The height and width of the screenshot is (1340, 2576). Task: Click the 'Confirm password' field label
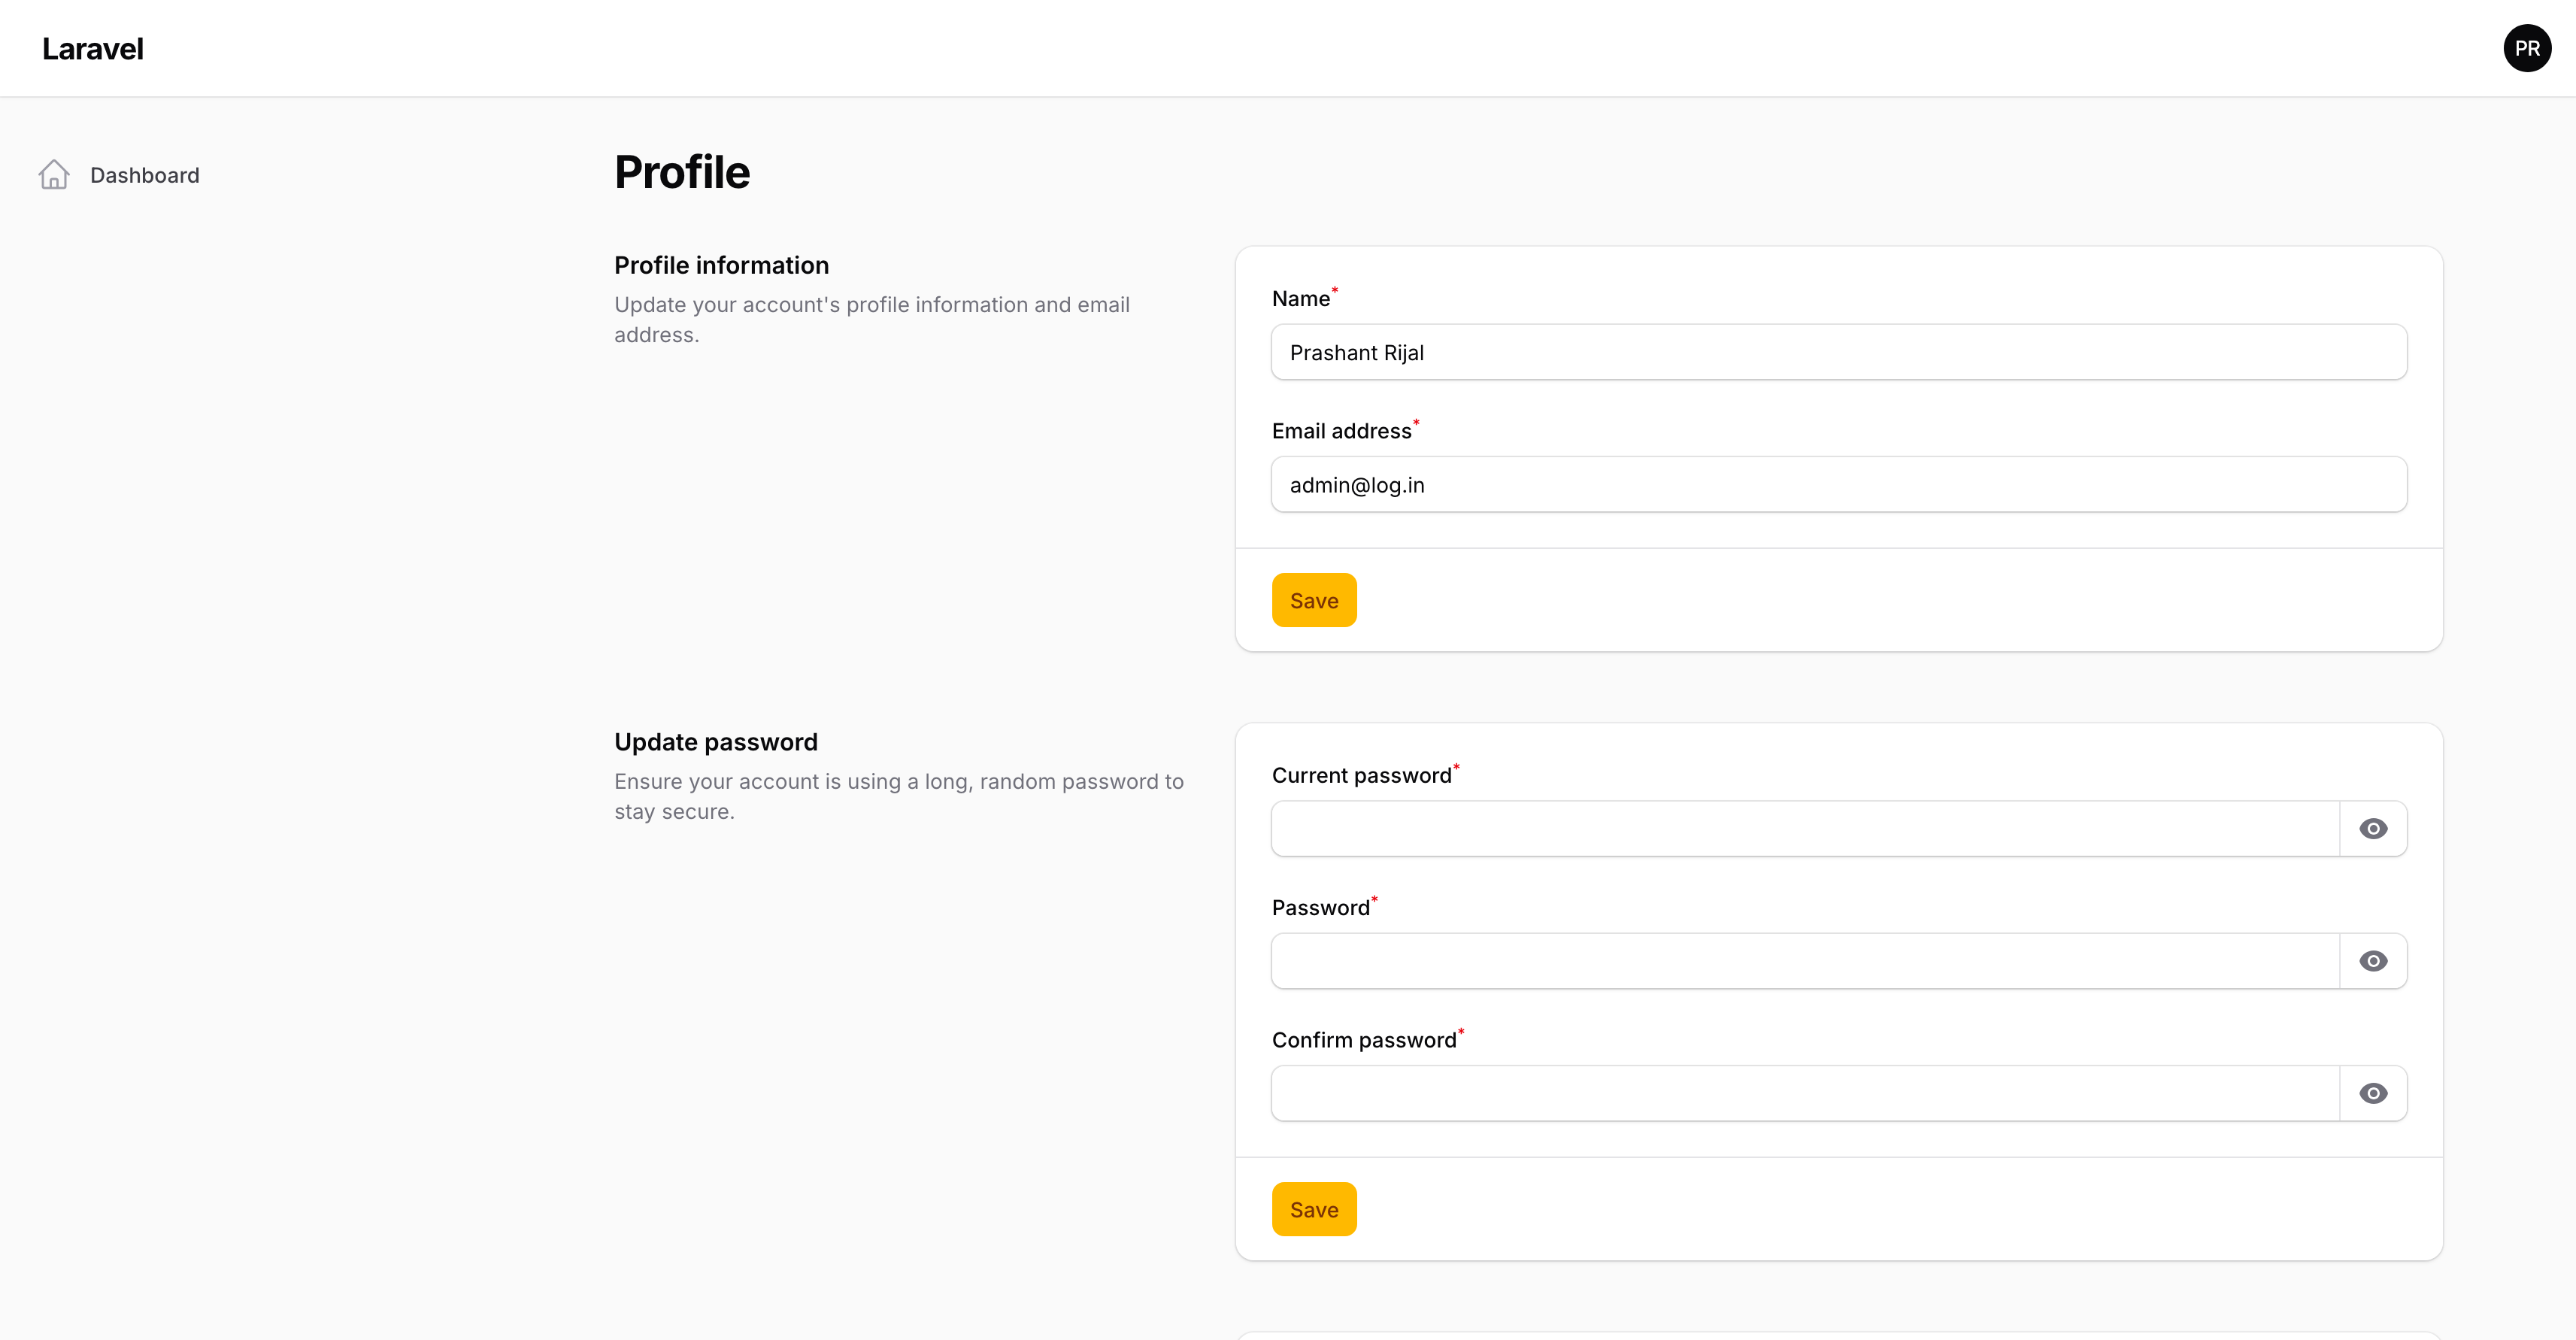point(1364,1040)
